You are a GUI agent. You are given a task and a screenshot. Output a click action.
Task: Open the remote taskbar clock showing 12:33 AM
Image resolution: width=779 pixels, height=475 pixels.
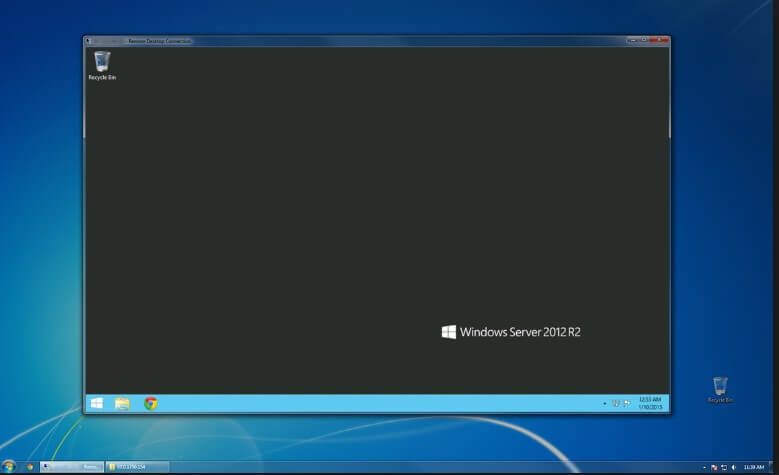pos(650,403)
